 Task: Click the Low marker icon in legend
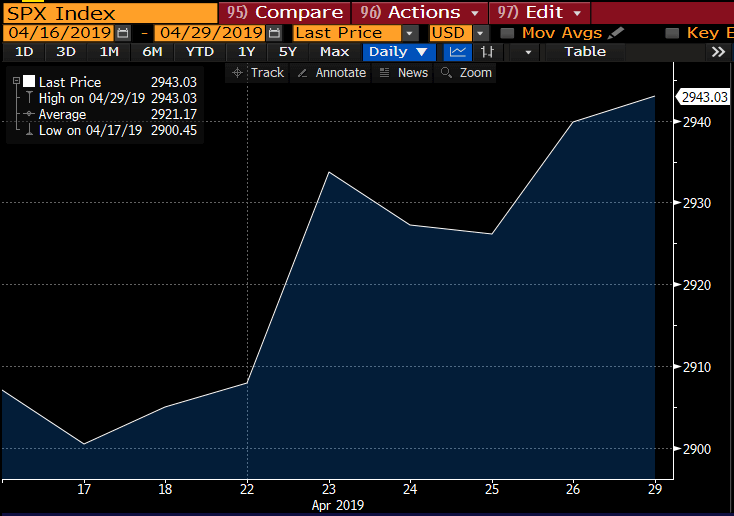click(x=29, y=130)
